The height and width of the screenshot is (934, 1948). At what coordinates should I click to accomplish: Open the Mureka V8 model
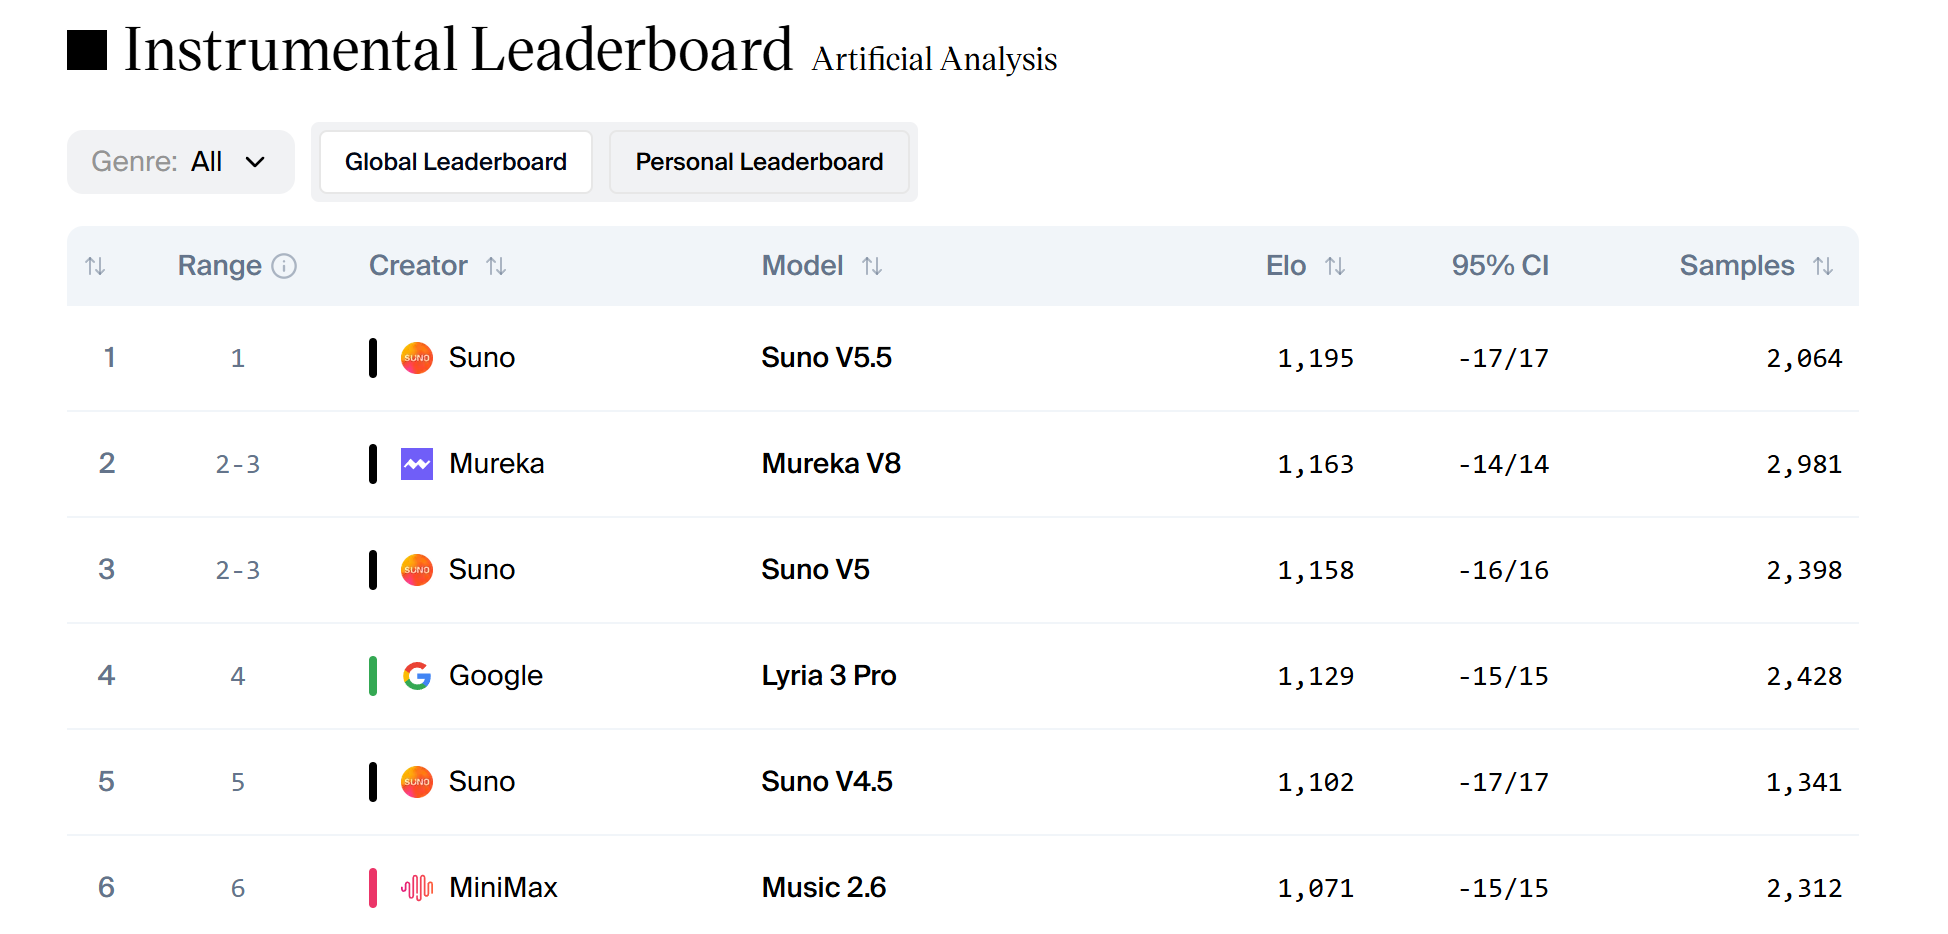[x=832, y=464]
